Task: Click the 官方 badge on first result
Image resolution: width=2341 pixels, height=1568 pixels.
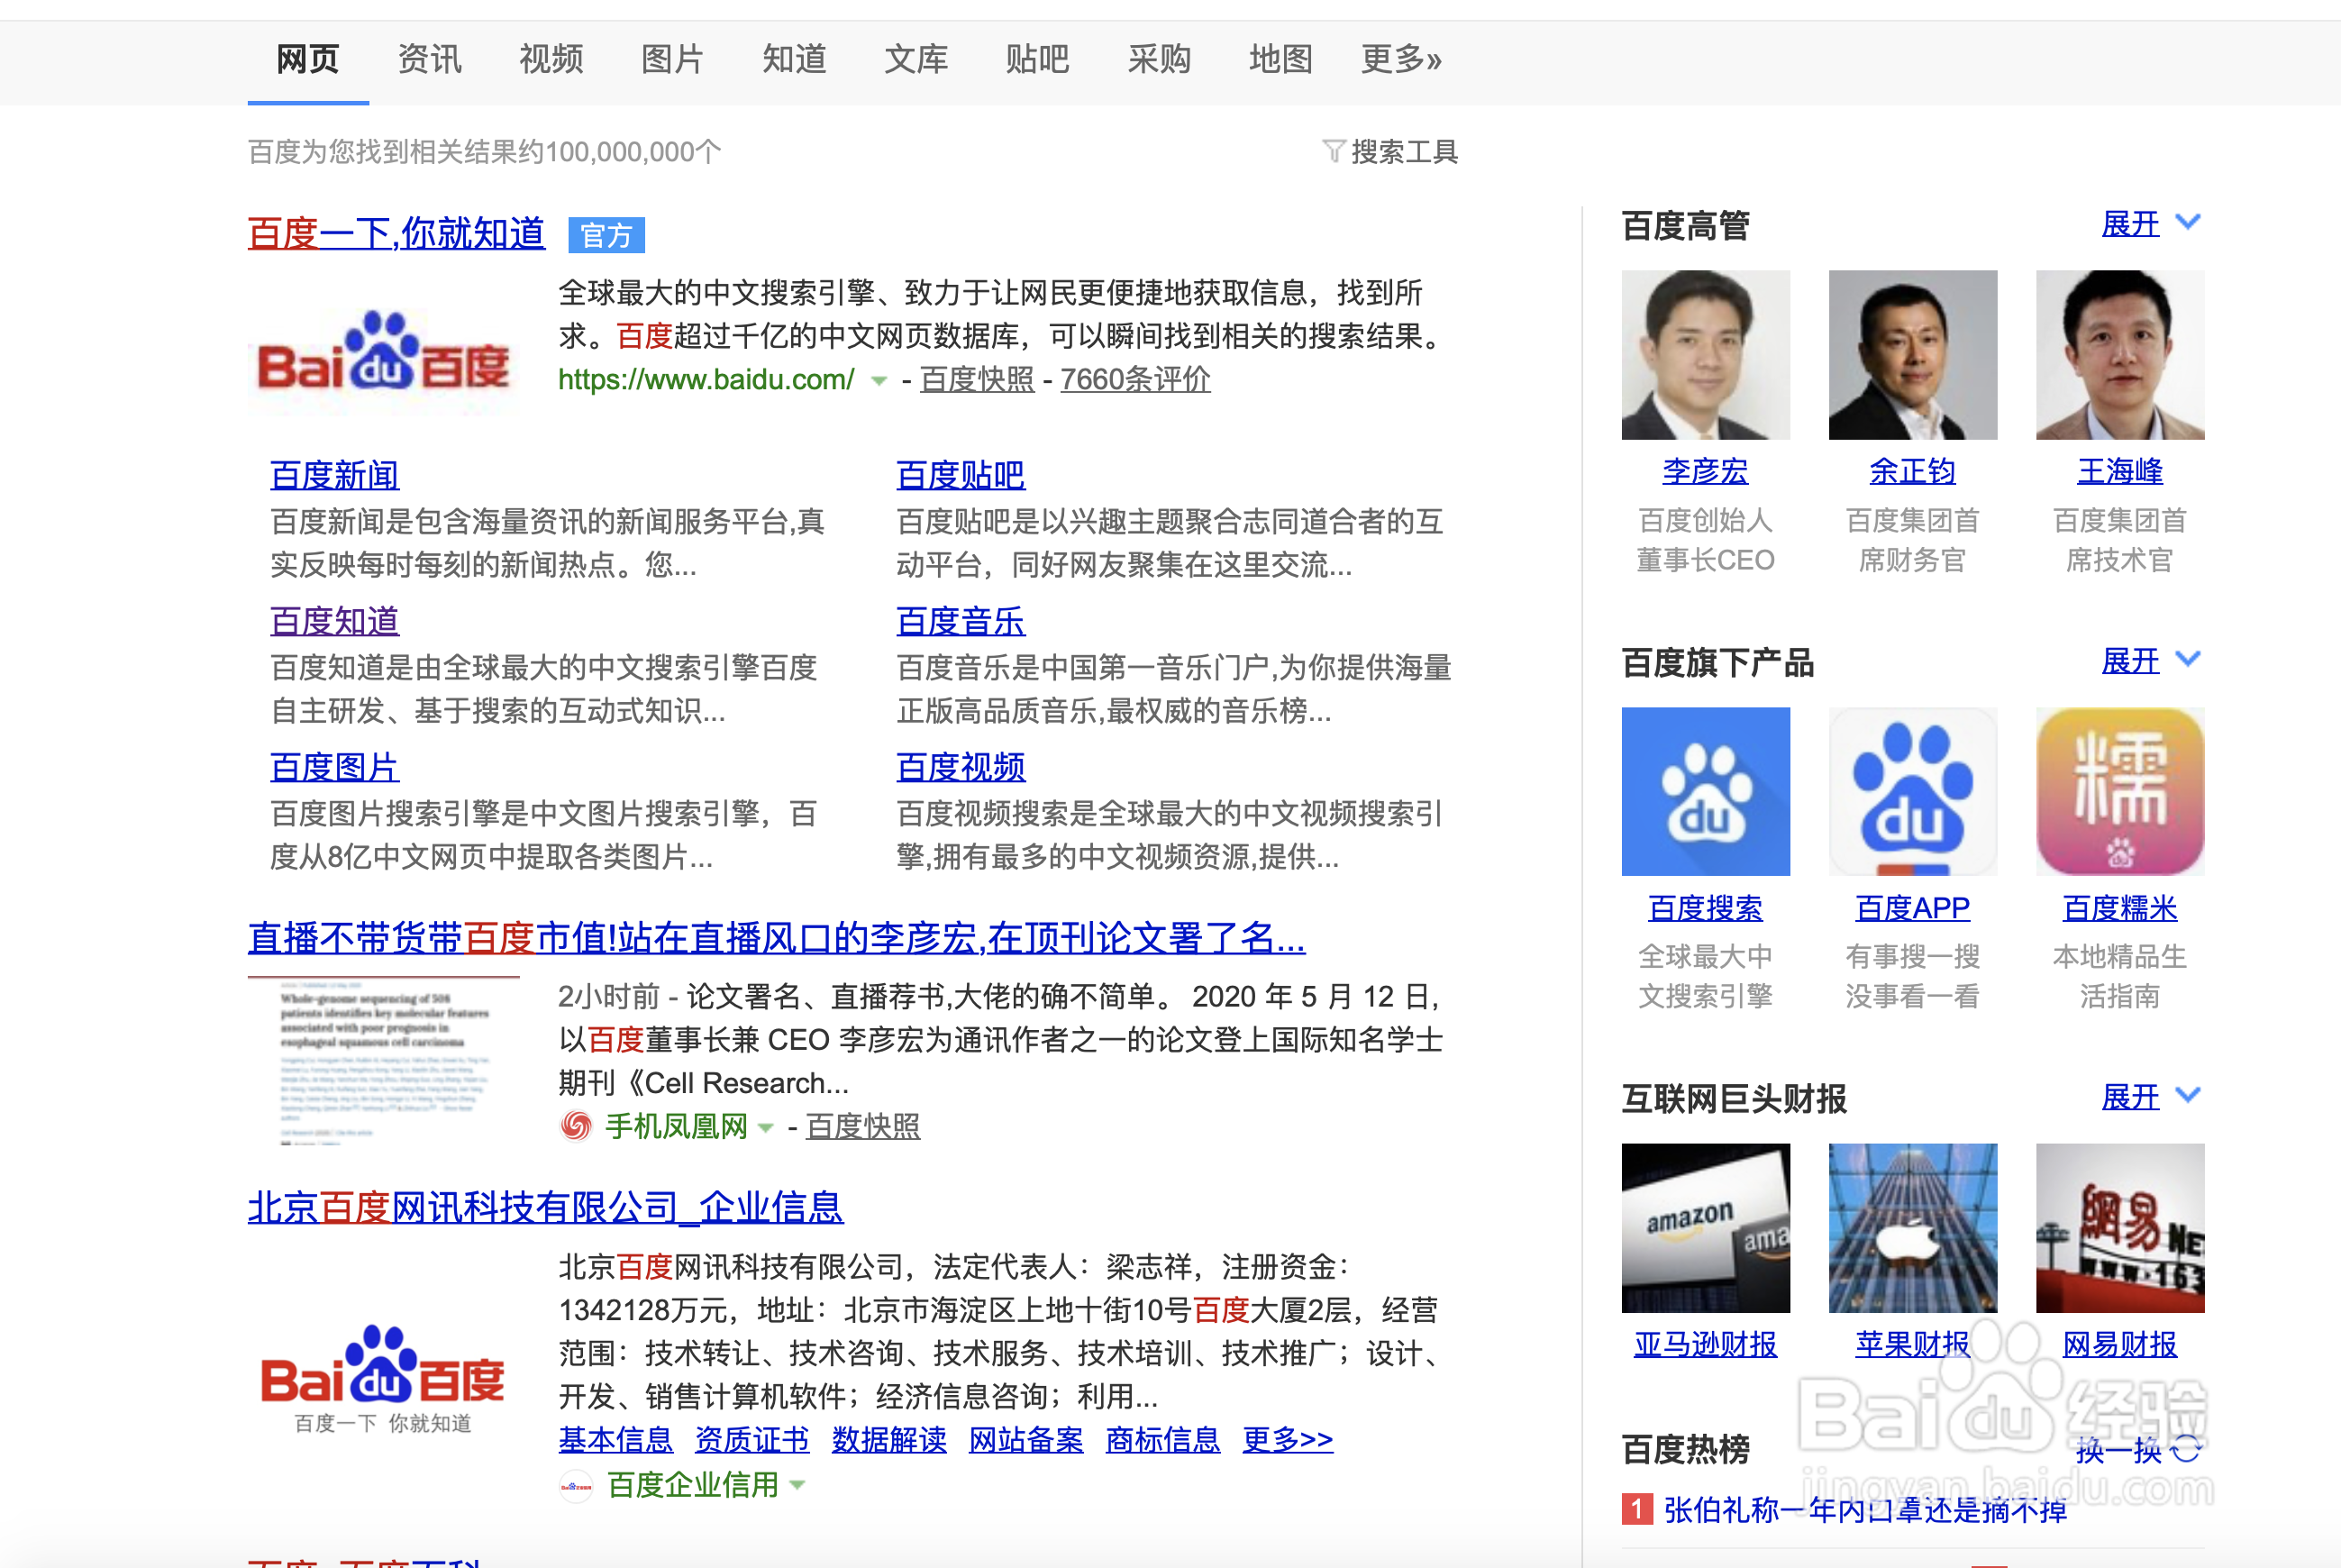Action: (x=606, y=235)
